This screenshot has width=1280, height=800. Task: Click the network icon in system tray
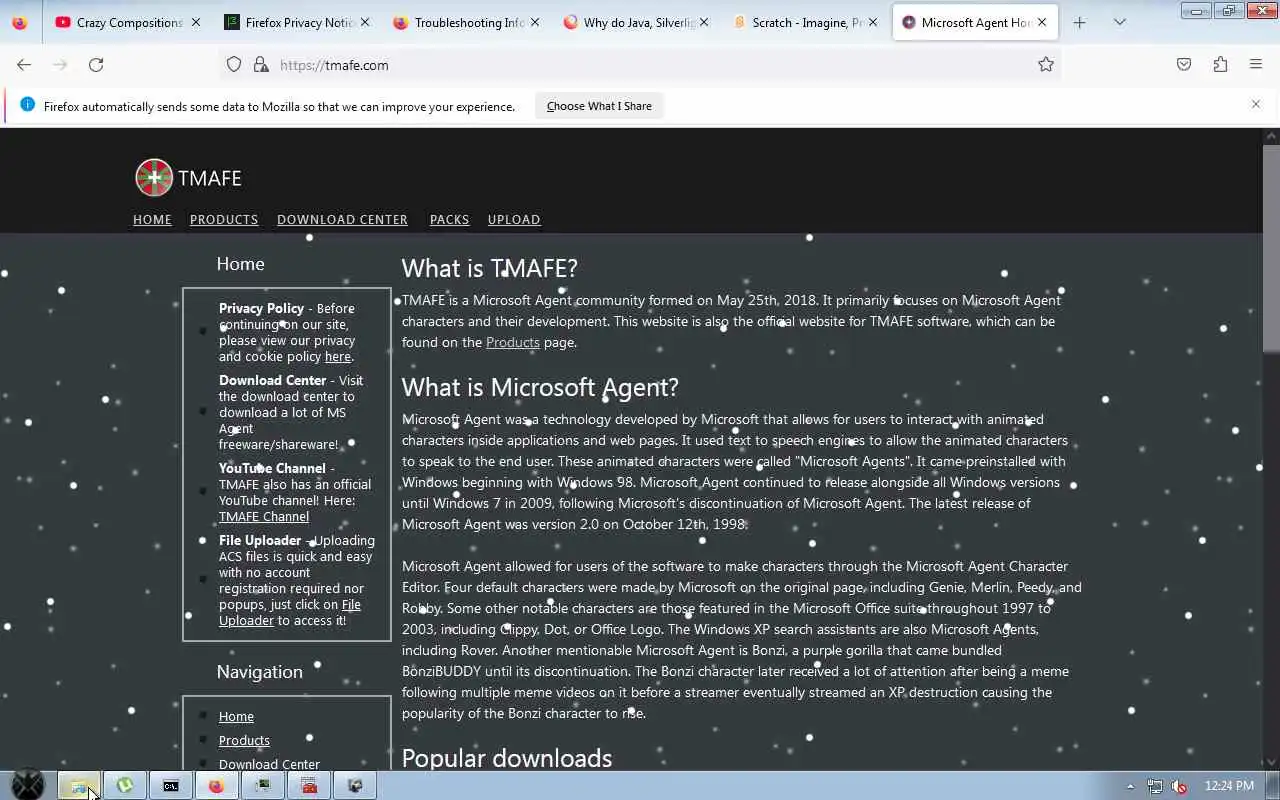pyautogui.click(x=1155, y=786)
